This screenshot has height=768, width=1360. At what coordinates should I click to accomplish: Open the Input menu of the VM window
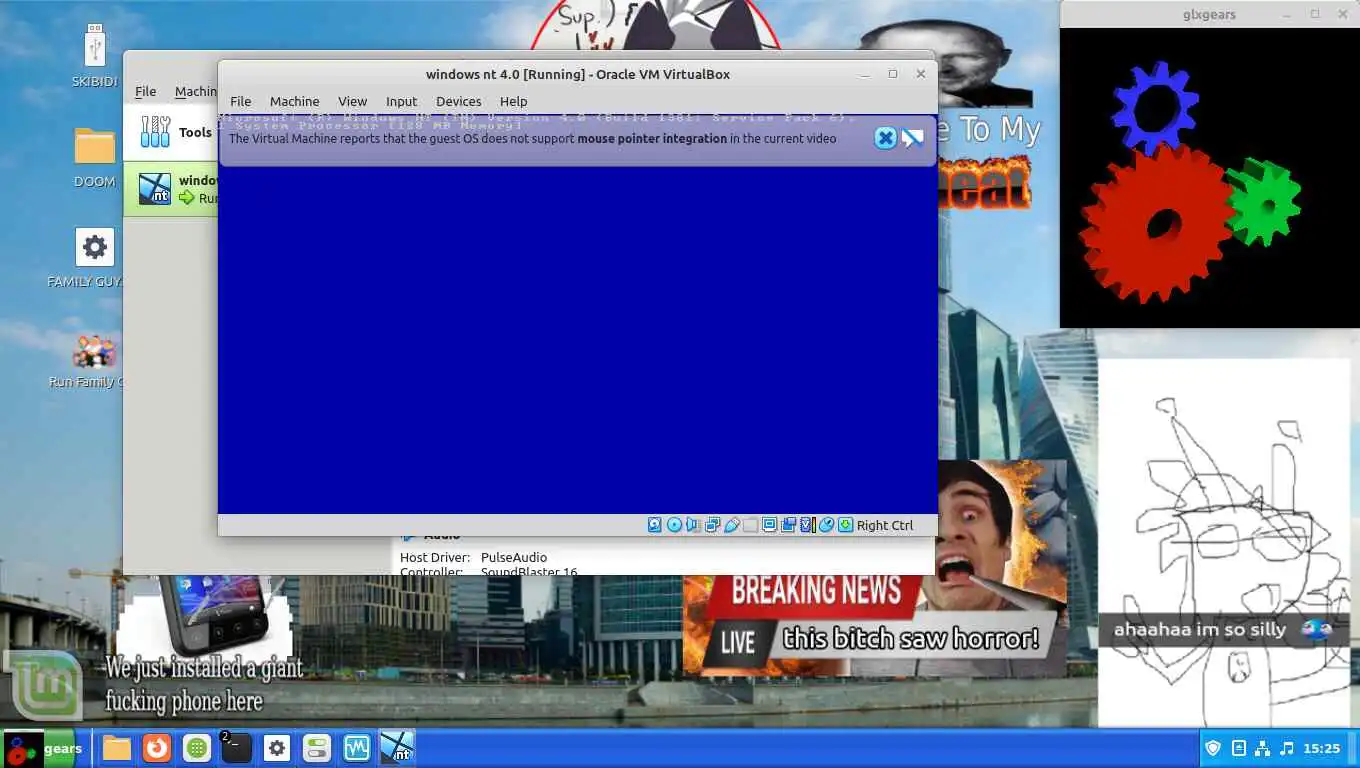[x=401, y=101]
